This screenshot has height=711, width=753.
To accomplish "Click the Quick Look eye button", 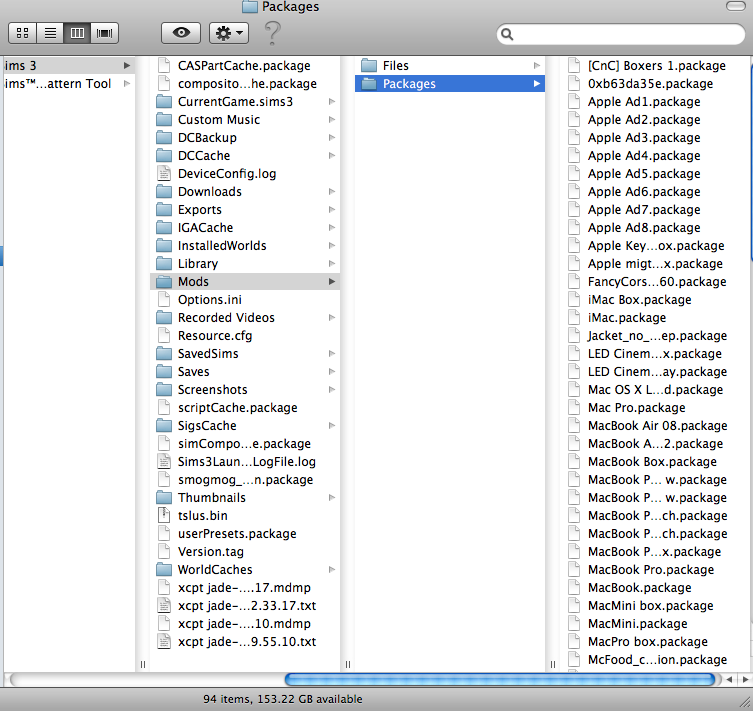I will tap(181, 33).
